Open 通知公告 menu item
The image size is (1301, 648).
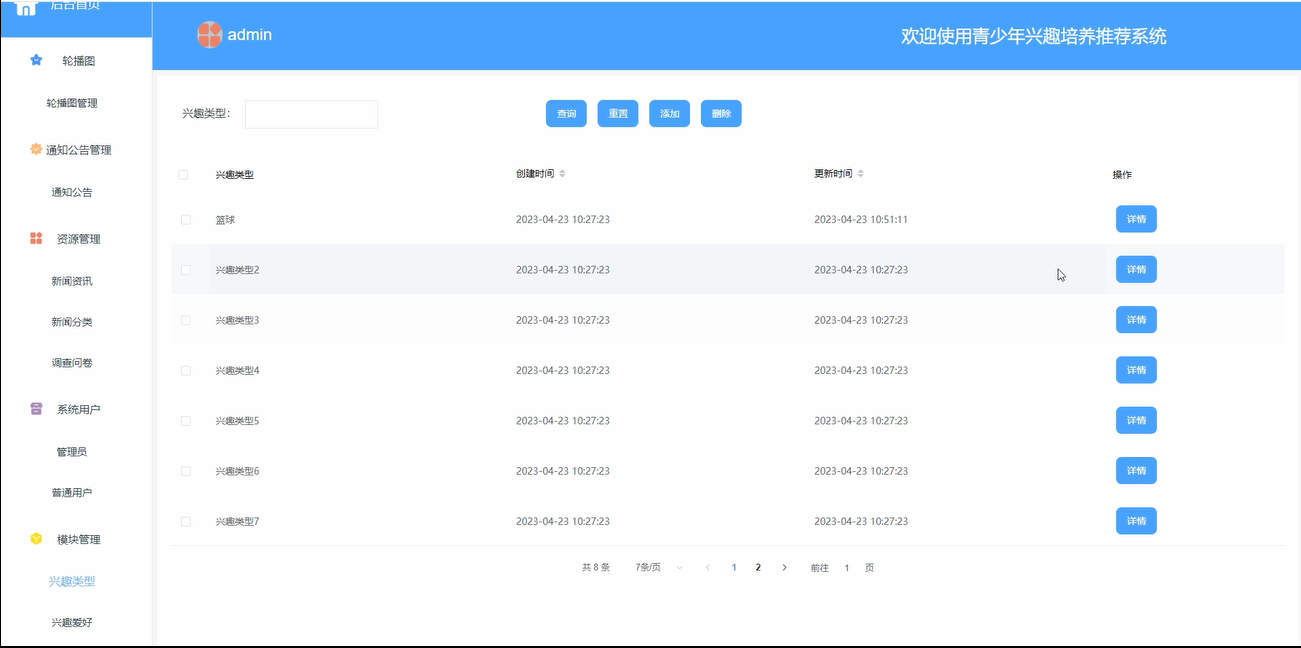[x=72, y=192]
